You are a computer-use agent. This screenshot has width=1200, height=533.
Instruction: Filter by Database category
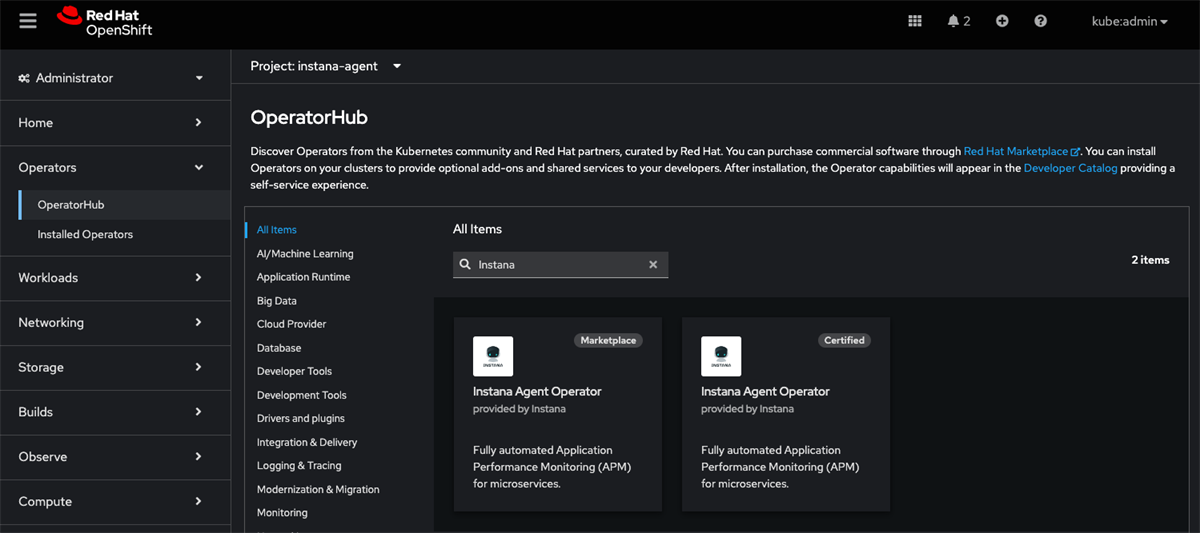click(x=279, y=348)
